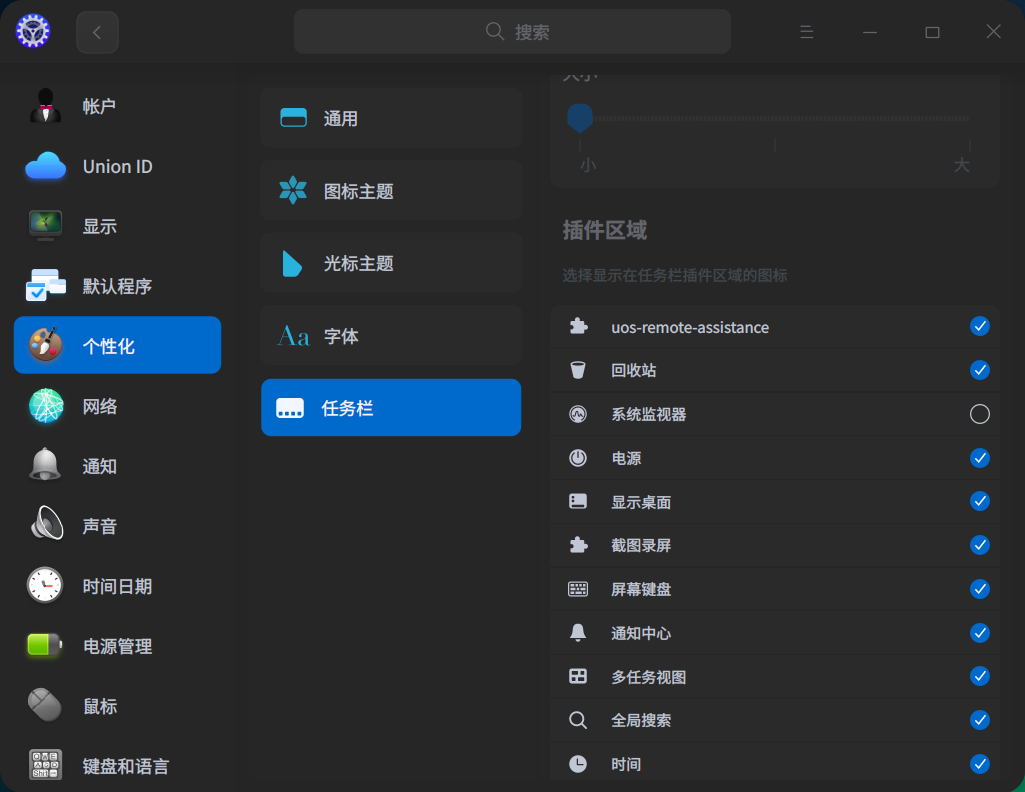Toggle Screenshot Recording (截图录屏) checkbox
The image size is (1025, 792).
(979, 544)
